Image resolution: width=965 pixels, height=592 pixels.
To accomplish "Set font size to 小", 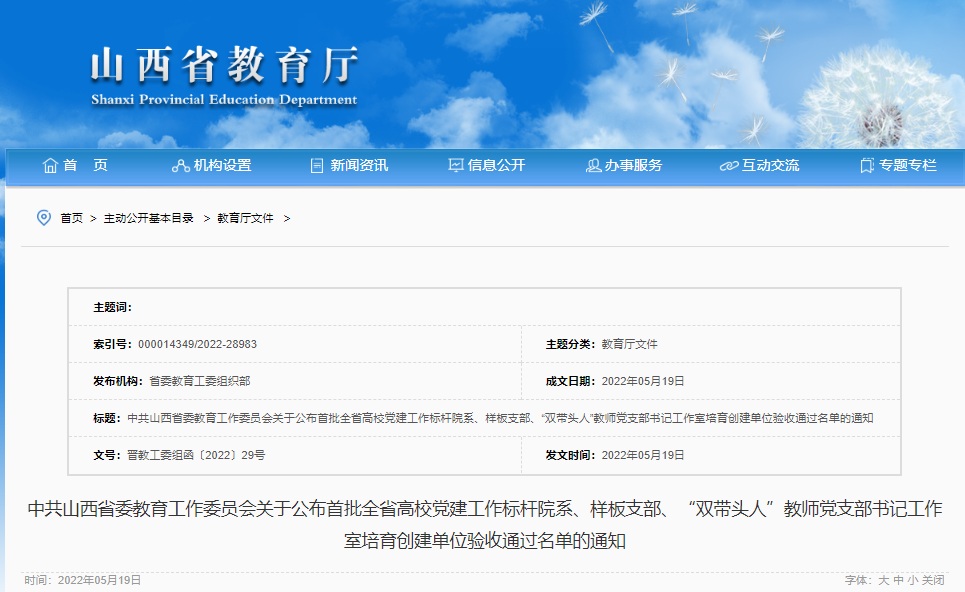I will 912,580.
